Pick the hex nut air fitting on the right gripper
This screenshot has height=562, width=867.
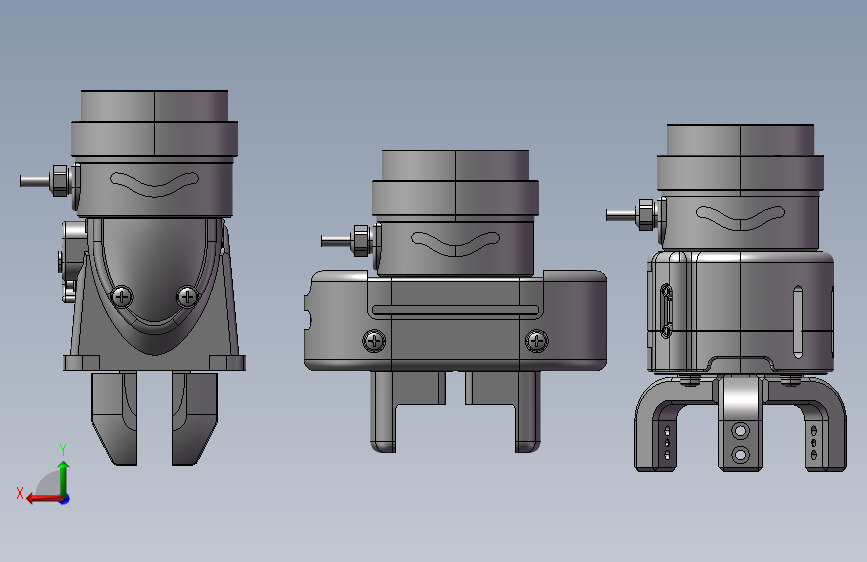645,215
